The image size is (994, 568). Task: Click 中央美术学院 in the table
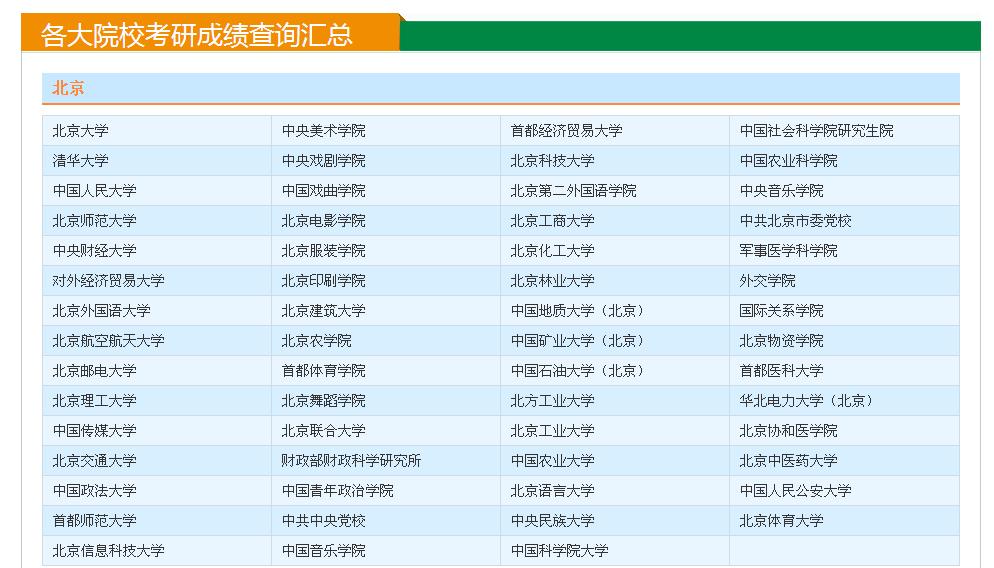323,131
